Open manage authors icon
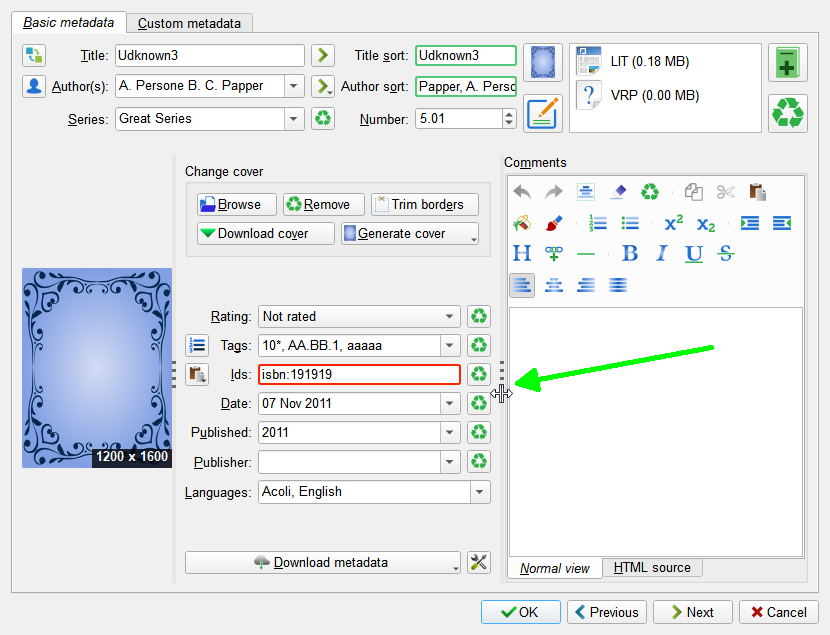830x635 pixels. (34, 86)
